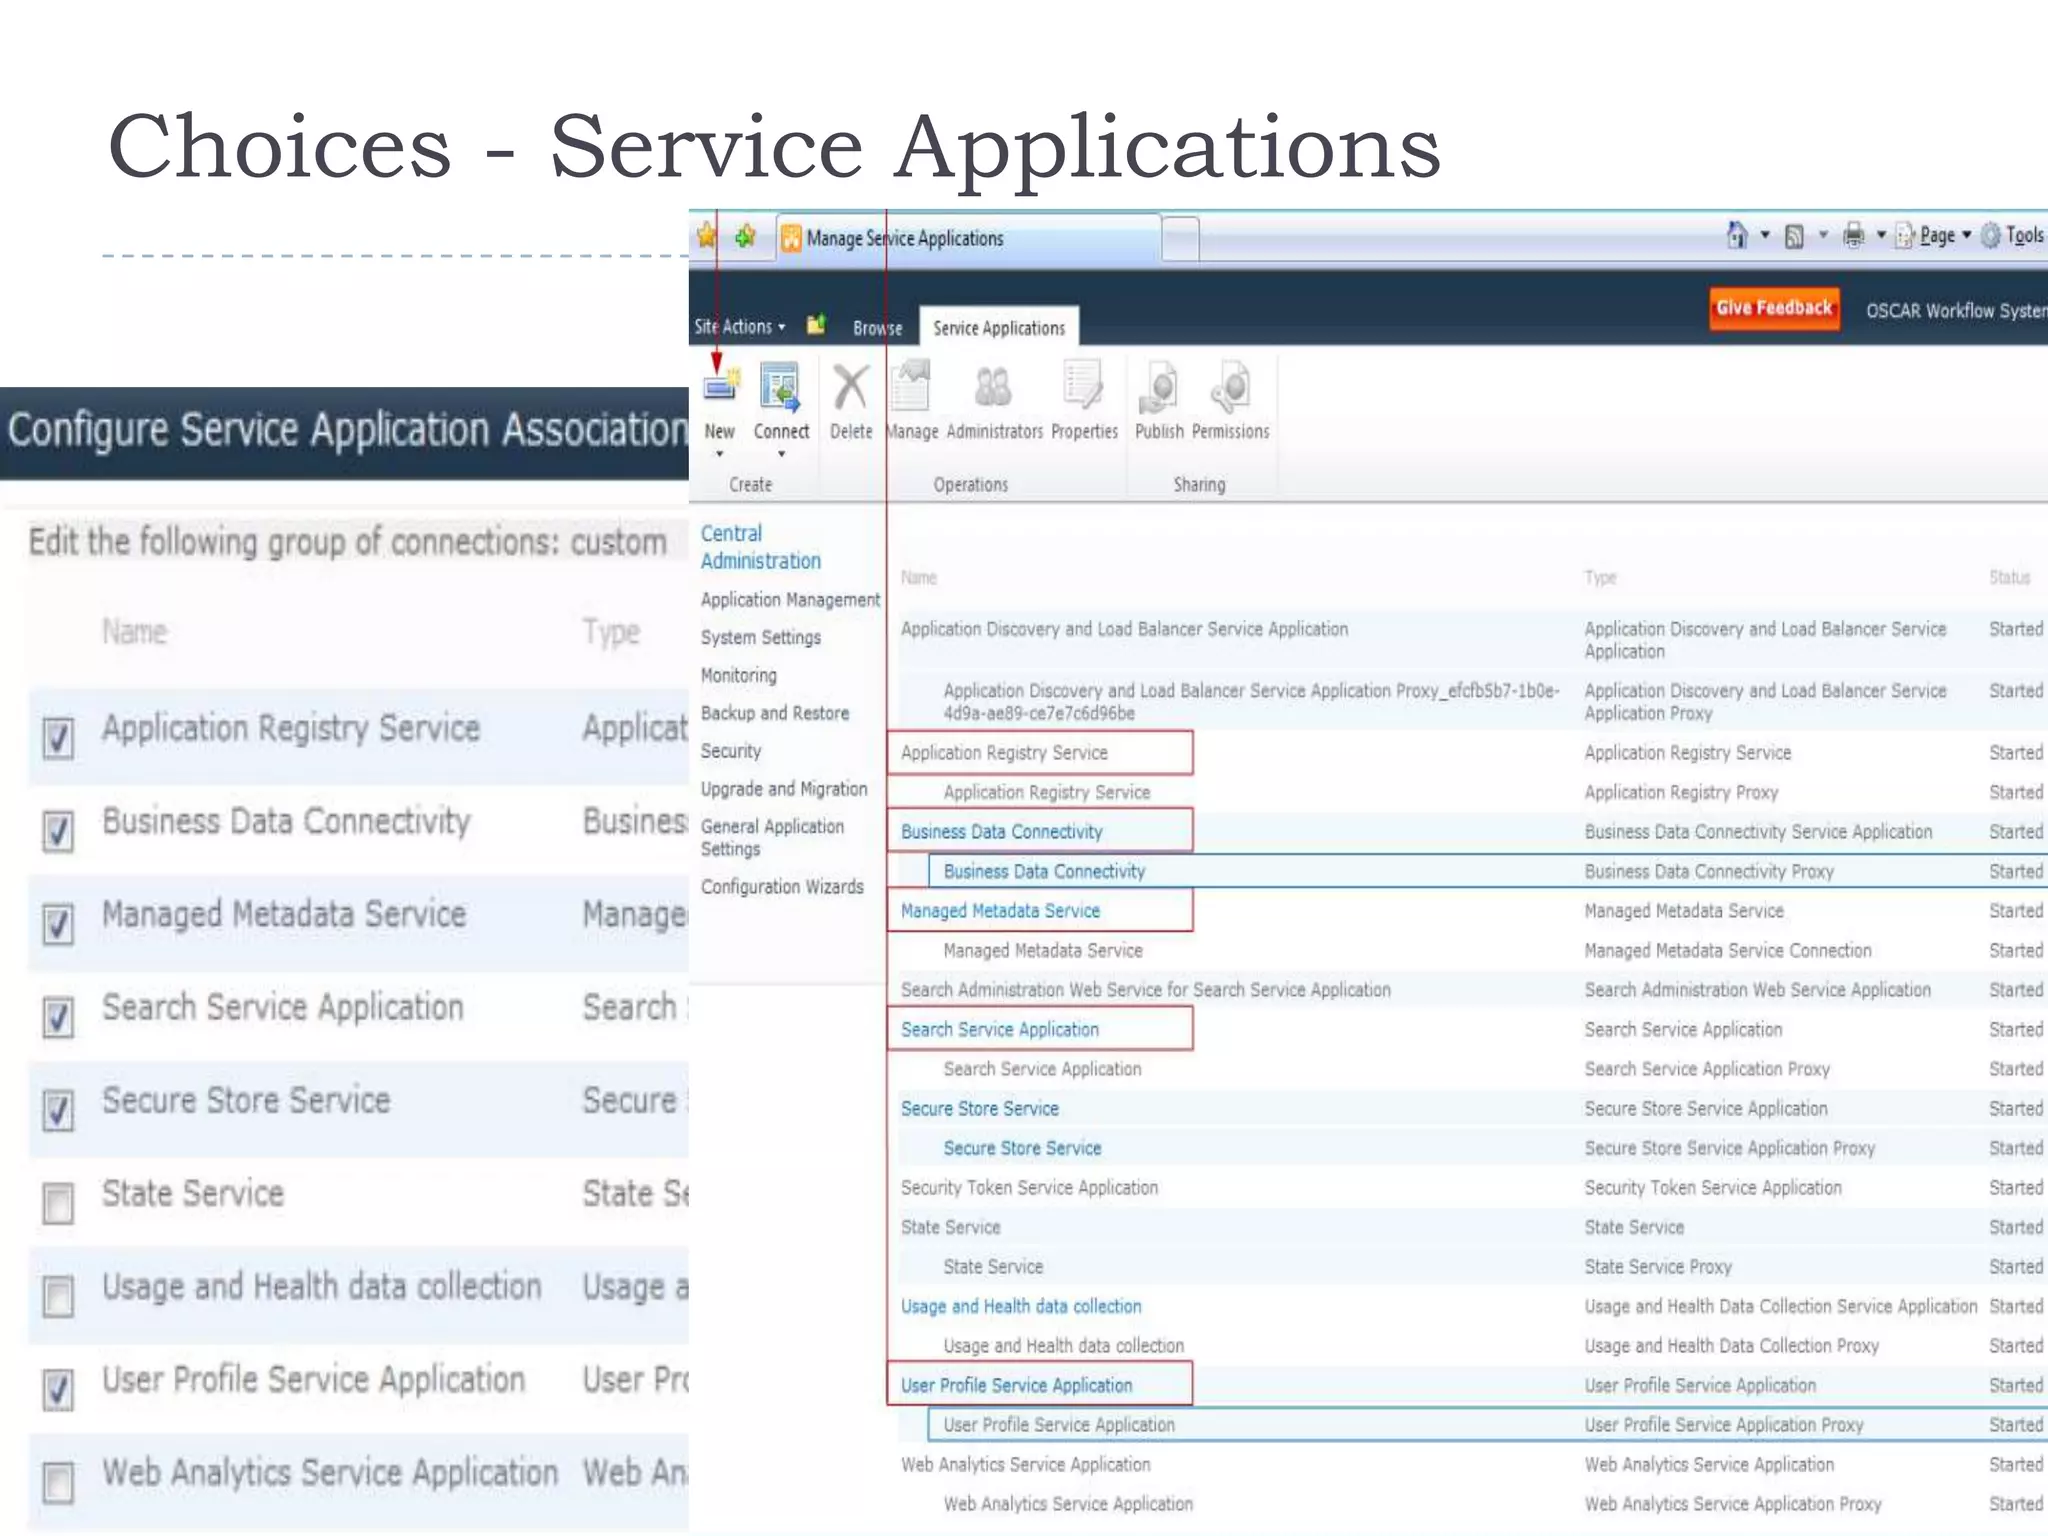Select the Web Analytics Service Application row
The height and width of the screenshot is (1536, 2048).
(1470, 1465)
